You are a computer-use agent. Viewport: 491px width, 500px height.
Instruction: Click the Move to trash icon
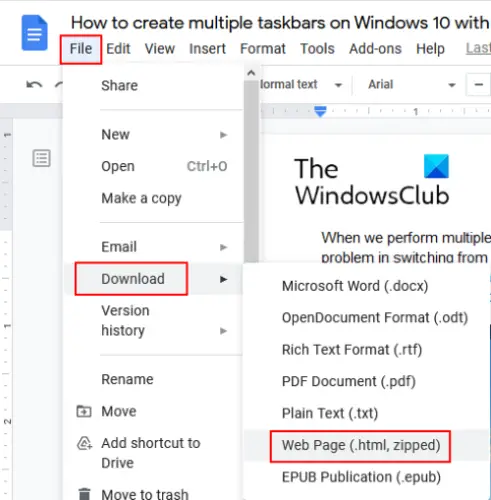[84, 494]
